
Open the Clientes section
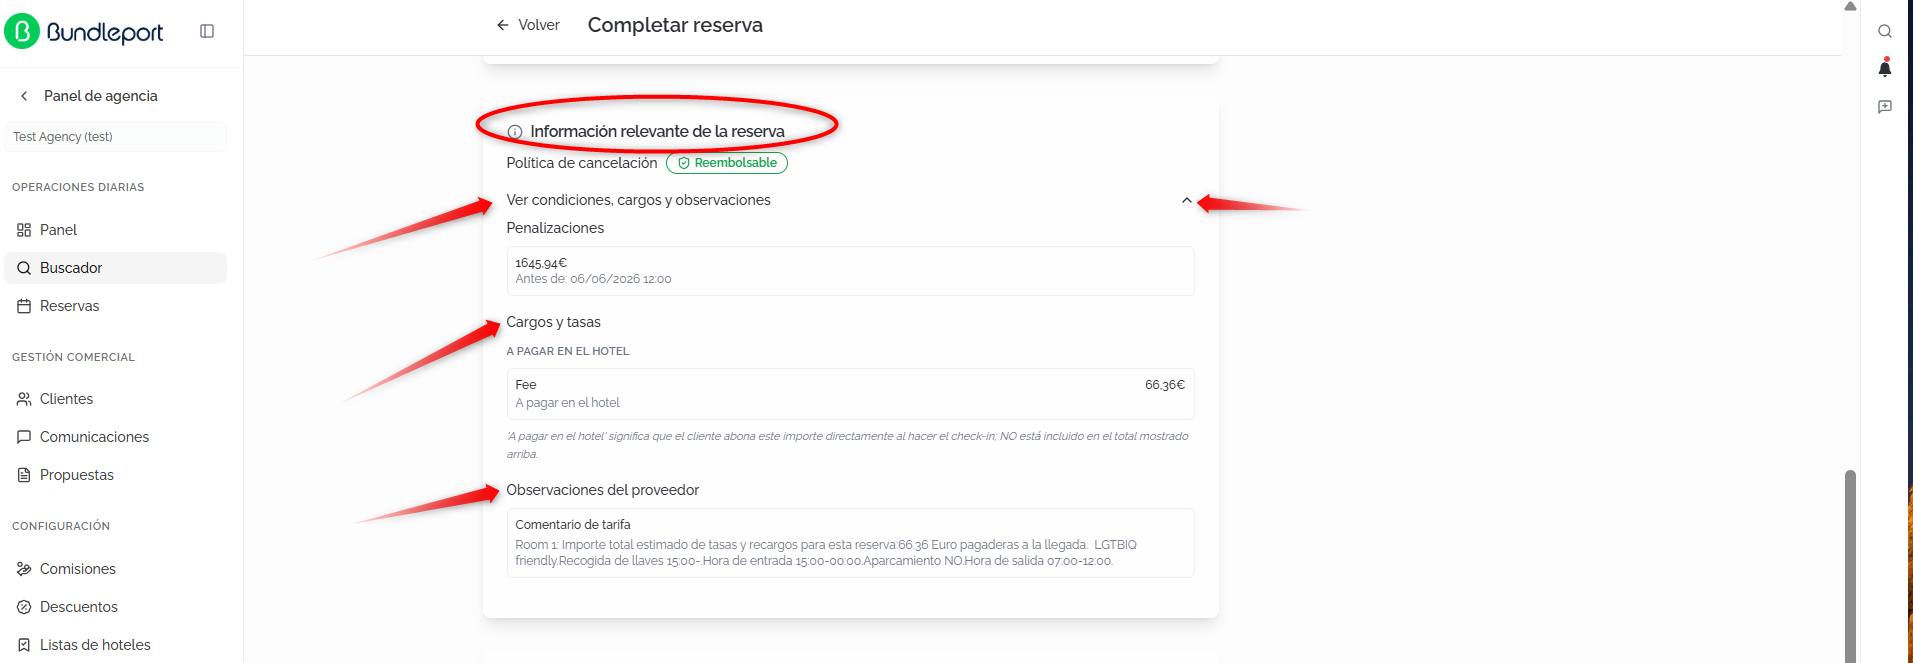[116, 399]
